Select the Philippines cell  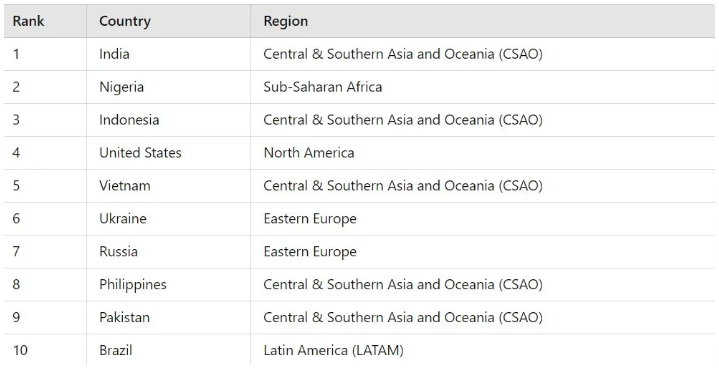click(x=168, y=285)
